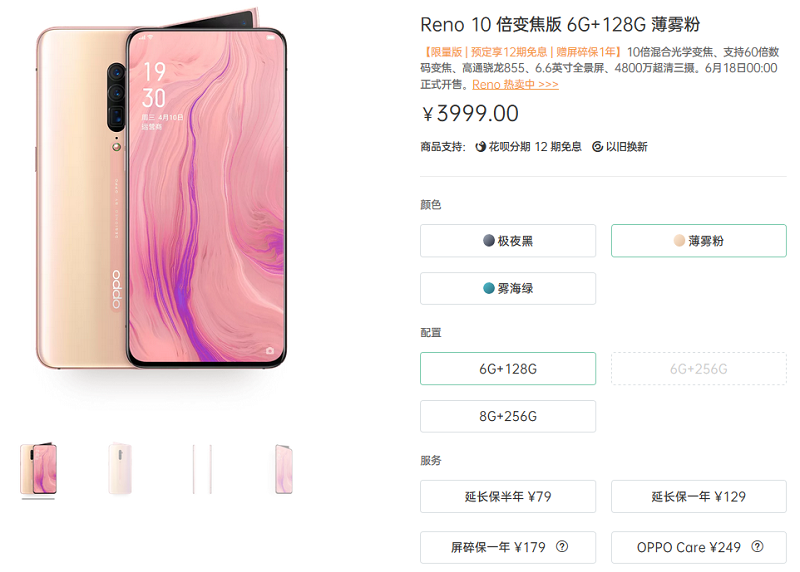Add 延长保半年 ¥79 service
The width and height of the screenshot is (800, 572).
[x=508, y=496]
